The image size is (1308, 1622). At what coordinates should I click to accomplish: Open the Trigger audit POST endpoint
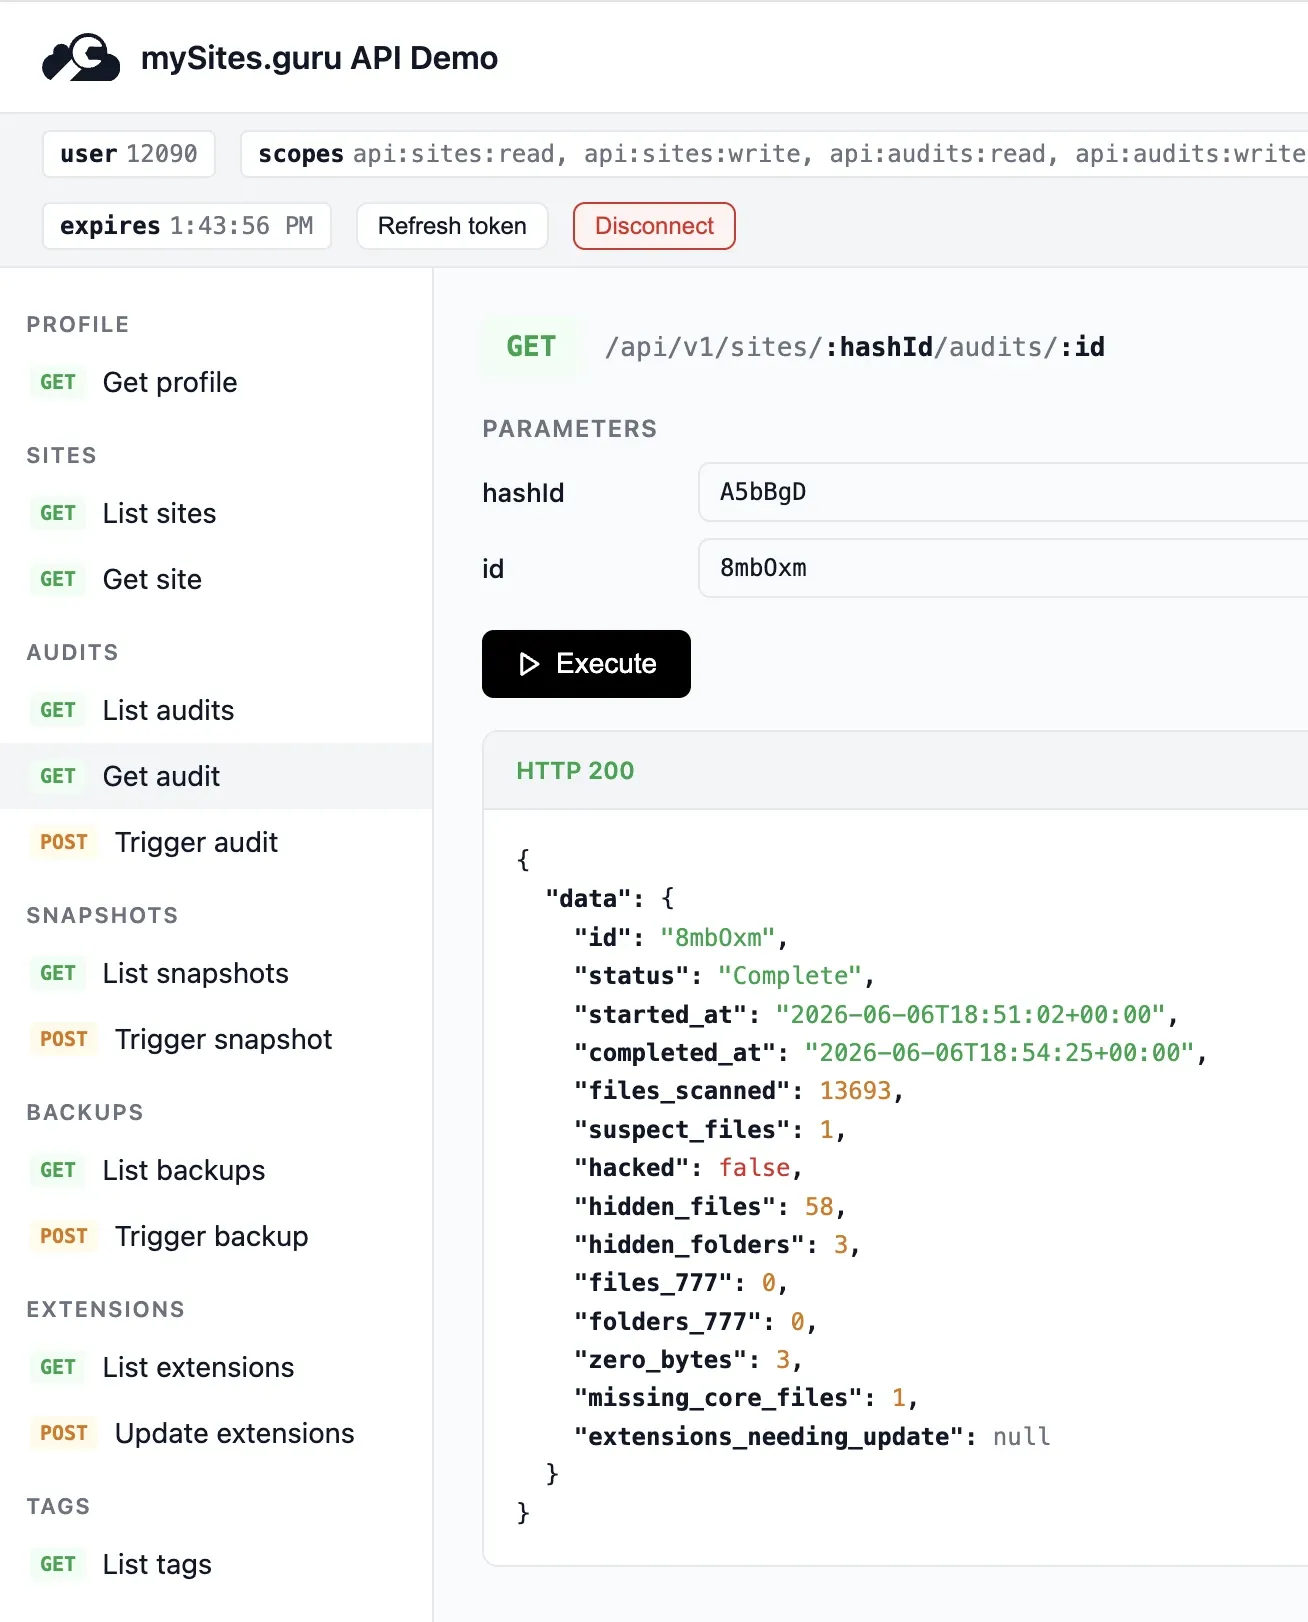click(216, 842)
